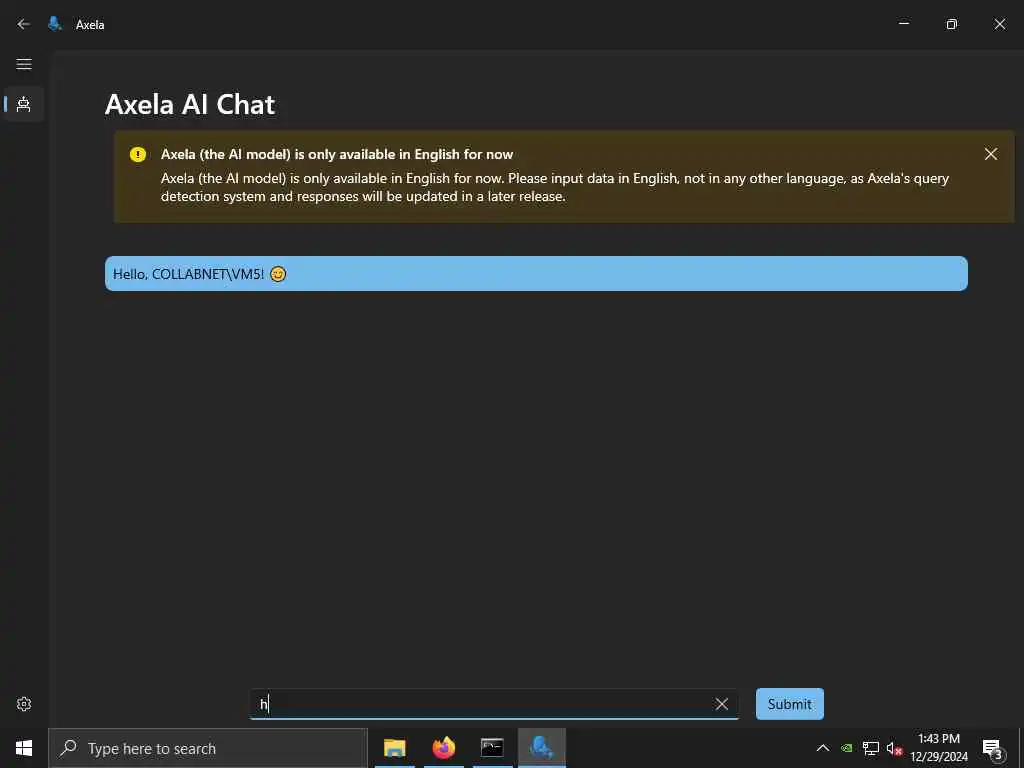Dismiss the English-only warning banner

(991, 153)
